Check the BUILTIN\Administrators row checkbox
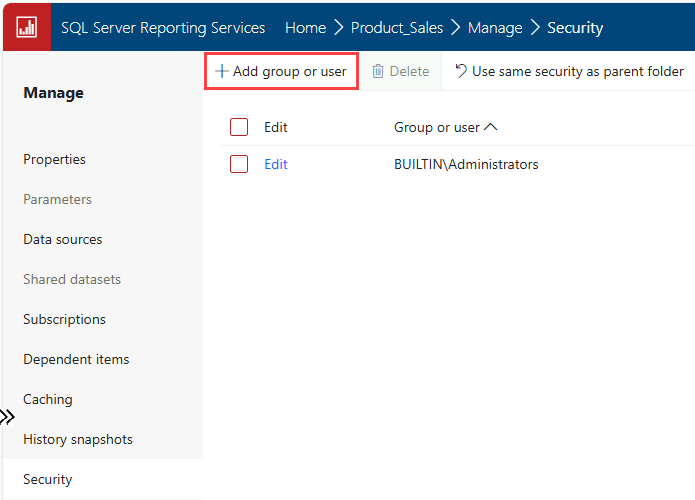Viewport: 695px width, 500px height. (x=239, y=164)
